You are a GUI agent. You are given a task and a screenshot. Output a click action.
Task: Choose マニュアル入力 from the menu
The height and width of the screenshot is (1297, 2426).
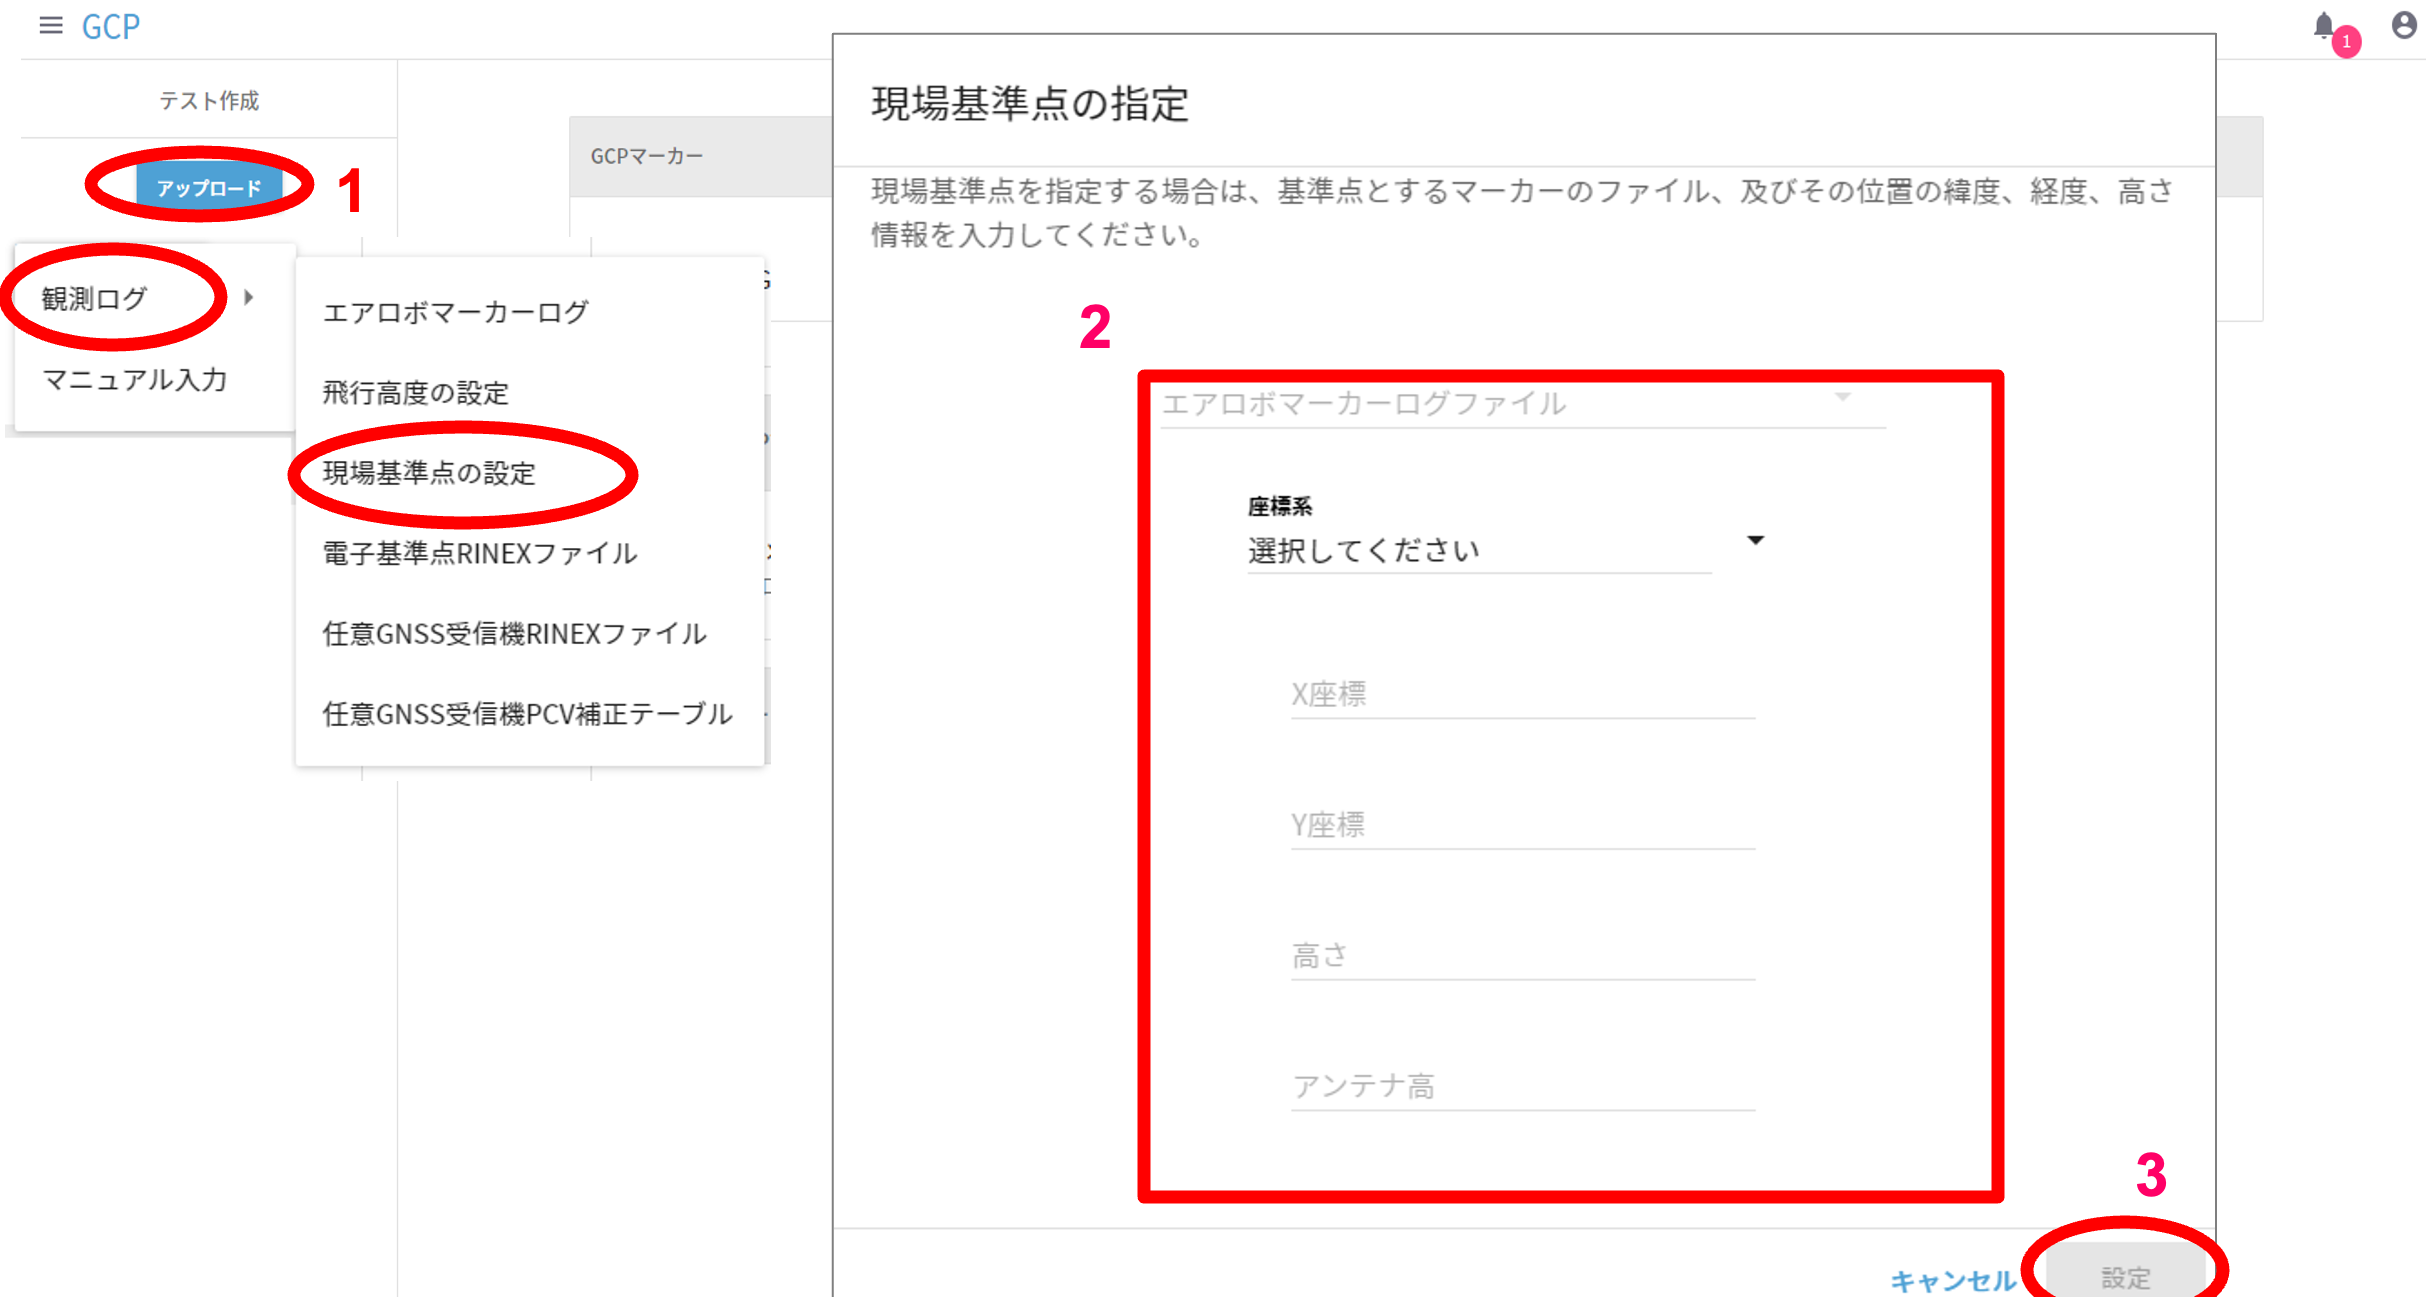coord(135,380)
